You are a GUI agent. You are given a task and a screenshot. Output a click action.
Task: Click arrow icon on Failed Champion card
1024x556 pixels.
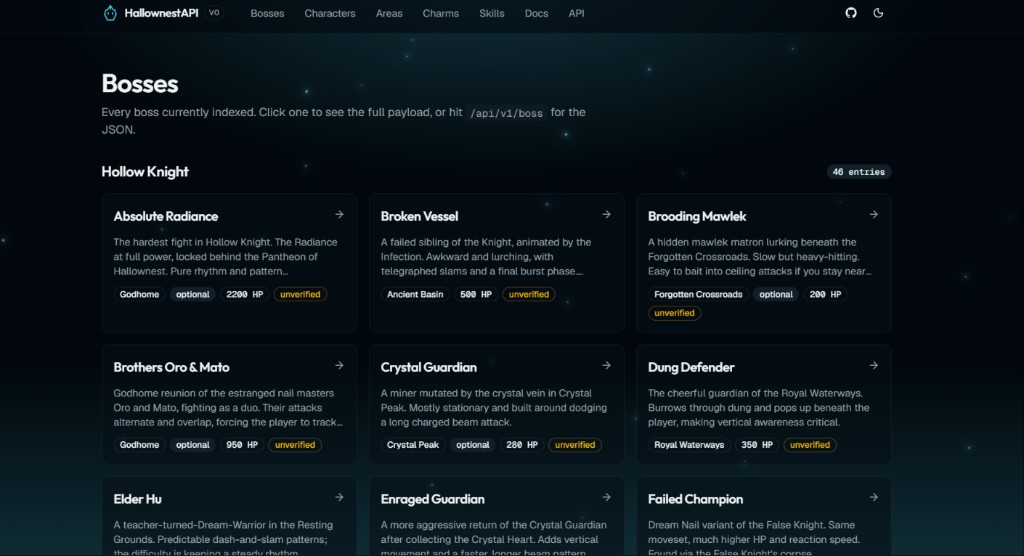873,497
